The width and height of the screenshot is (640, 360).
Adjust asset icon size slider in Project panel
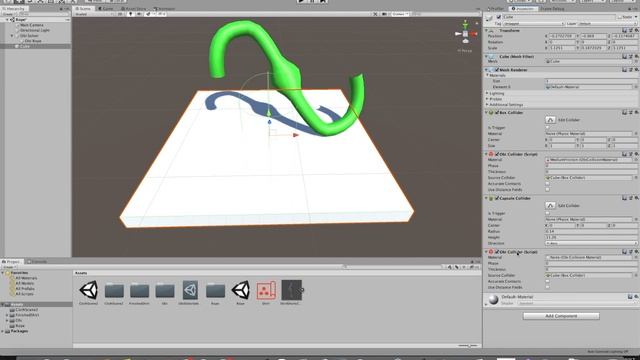(x=468, y=346)
